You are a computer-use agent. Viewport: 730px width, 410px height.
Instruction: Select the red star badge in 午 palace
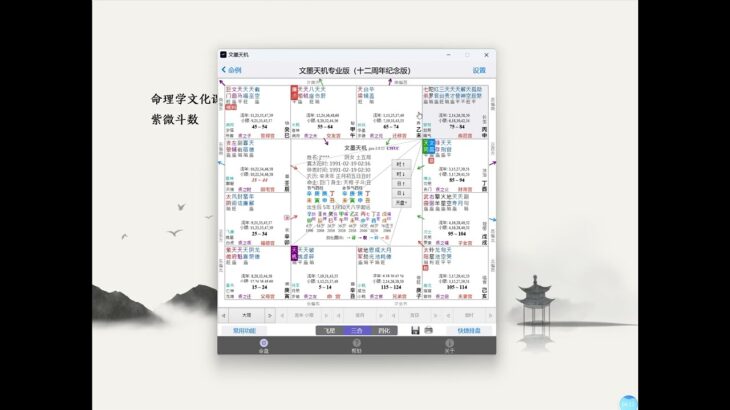[x=294, y=92]
